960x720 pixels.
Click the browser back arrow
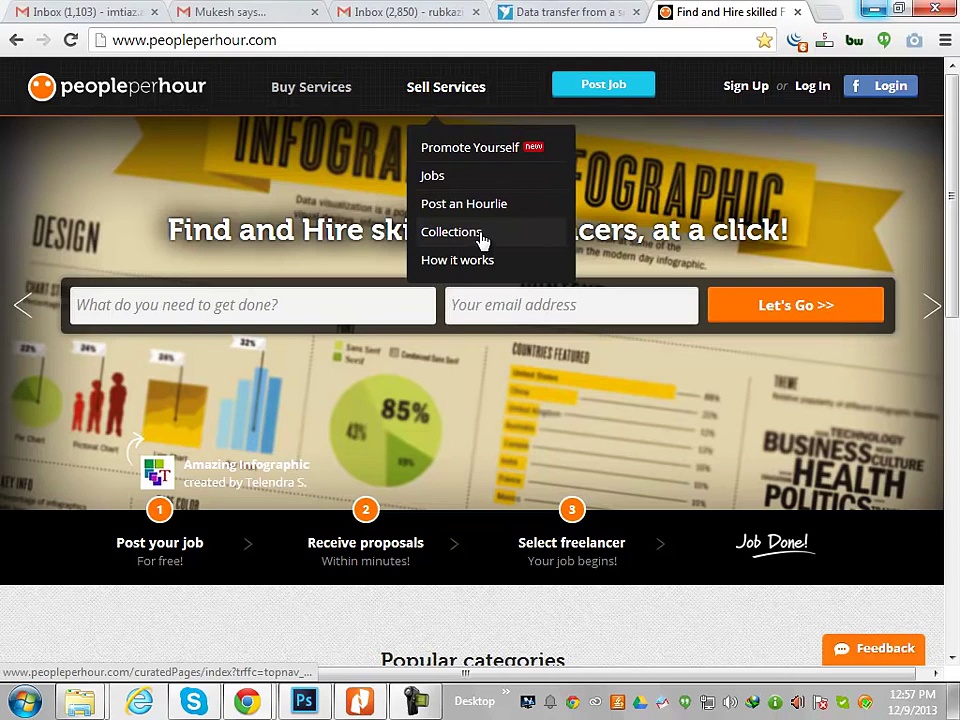[17, 40]
